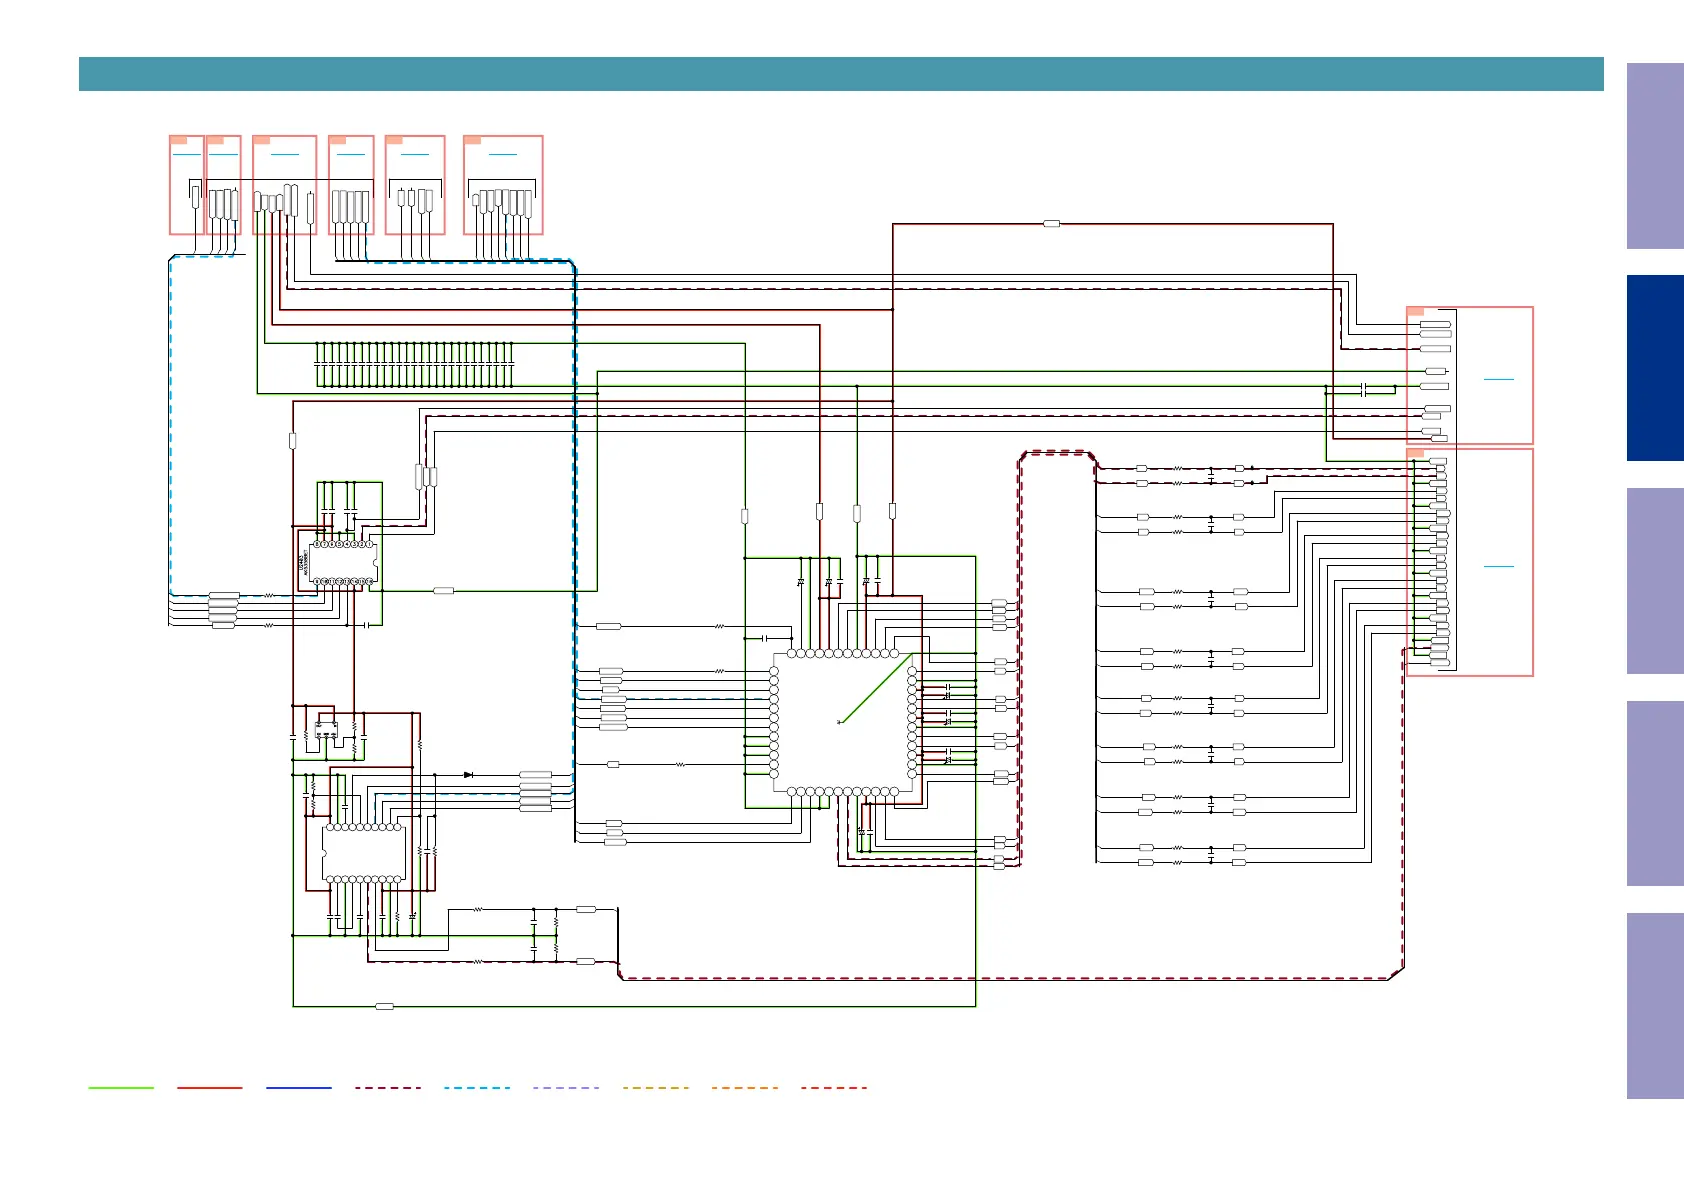Click the solid blue legend line

pos(298,1087)
